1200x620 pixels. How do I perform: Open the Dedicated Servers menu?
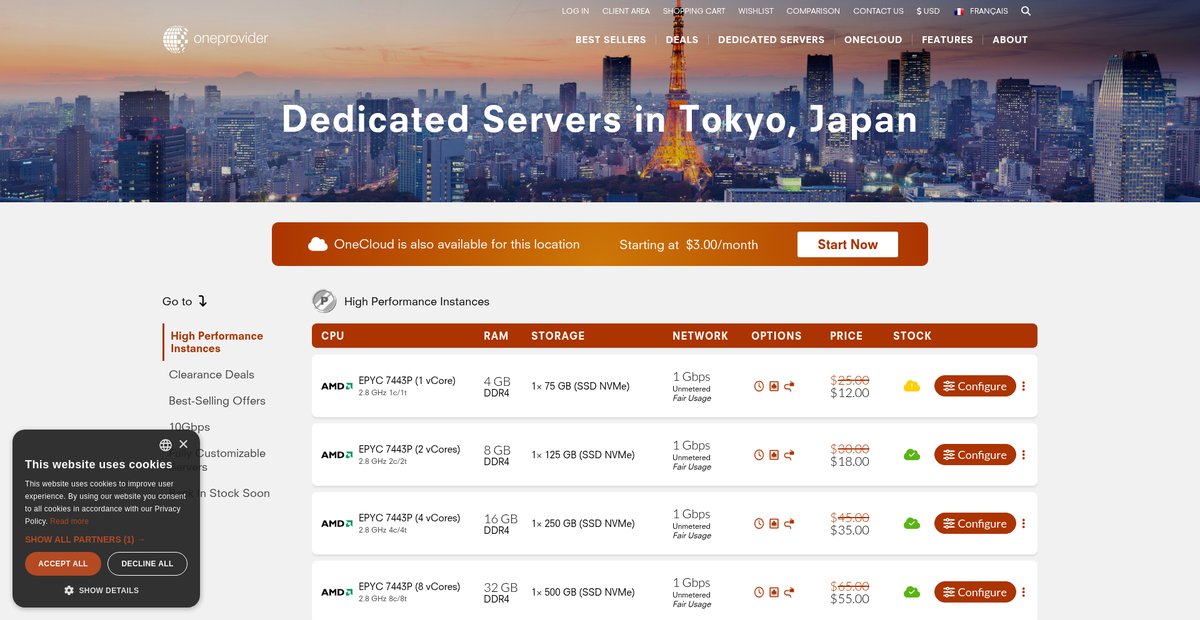[x=771, y=40]
